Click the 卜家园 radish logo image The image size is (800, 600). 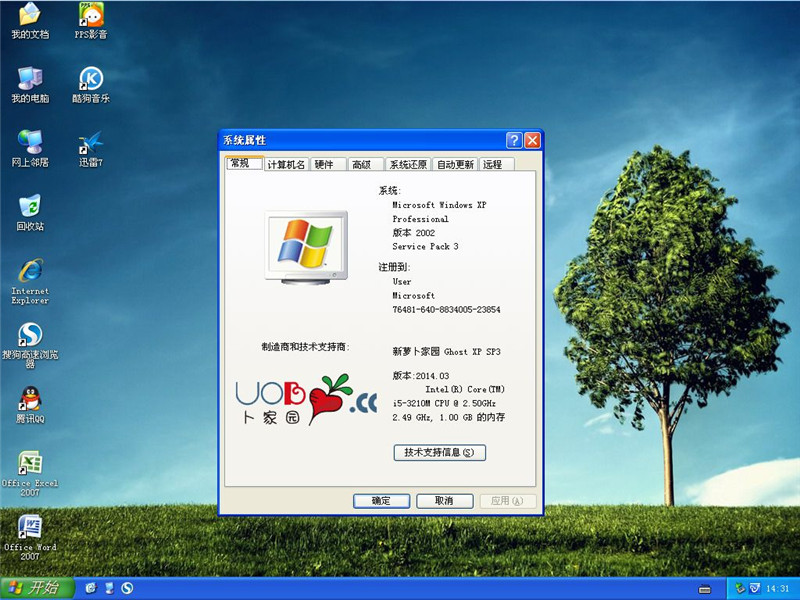307,399
